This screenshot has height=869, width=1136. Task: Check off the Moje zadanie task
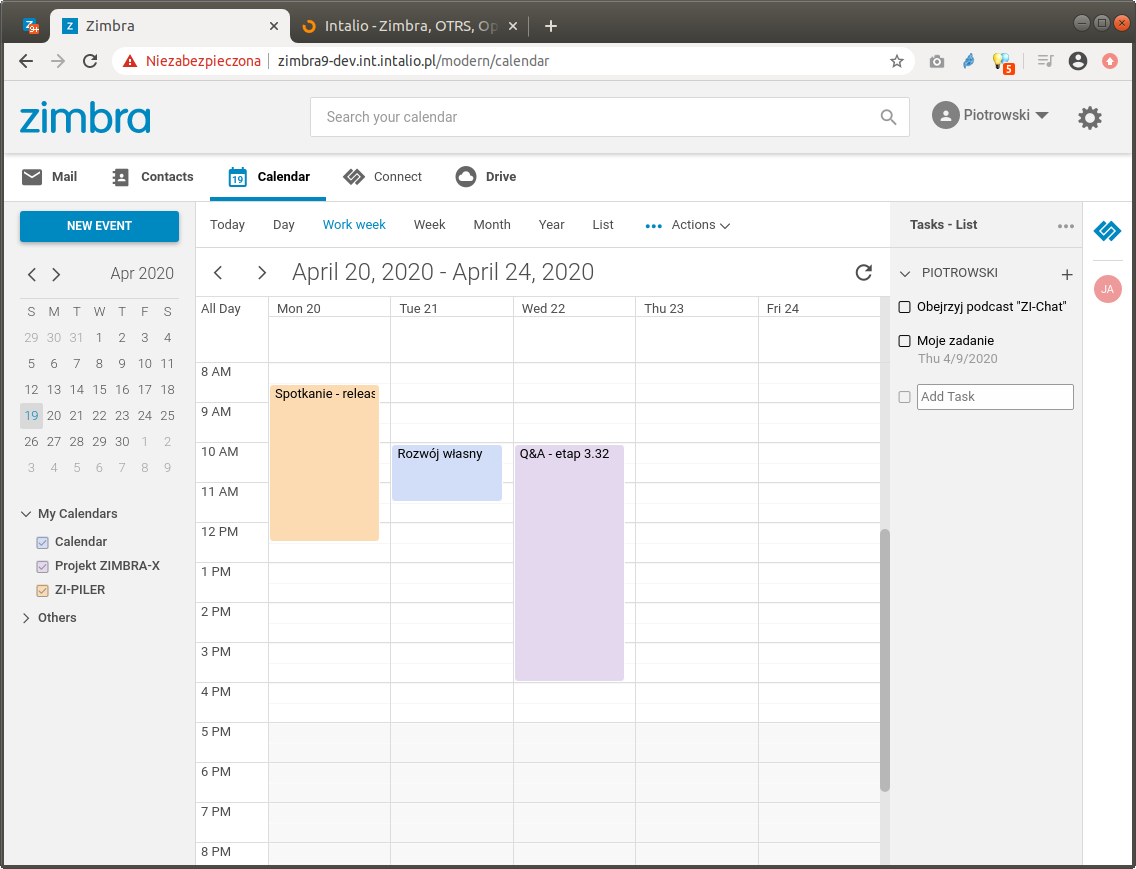(x=904, y=341)
